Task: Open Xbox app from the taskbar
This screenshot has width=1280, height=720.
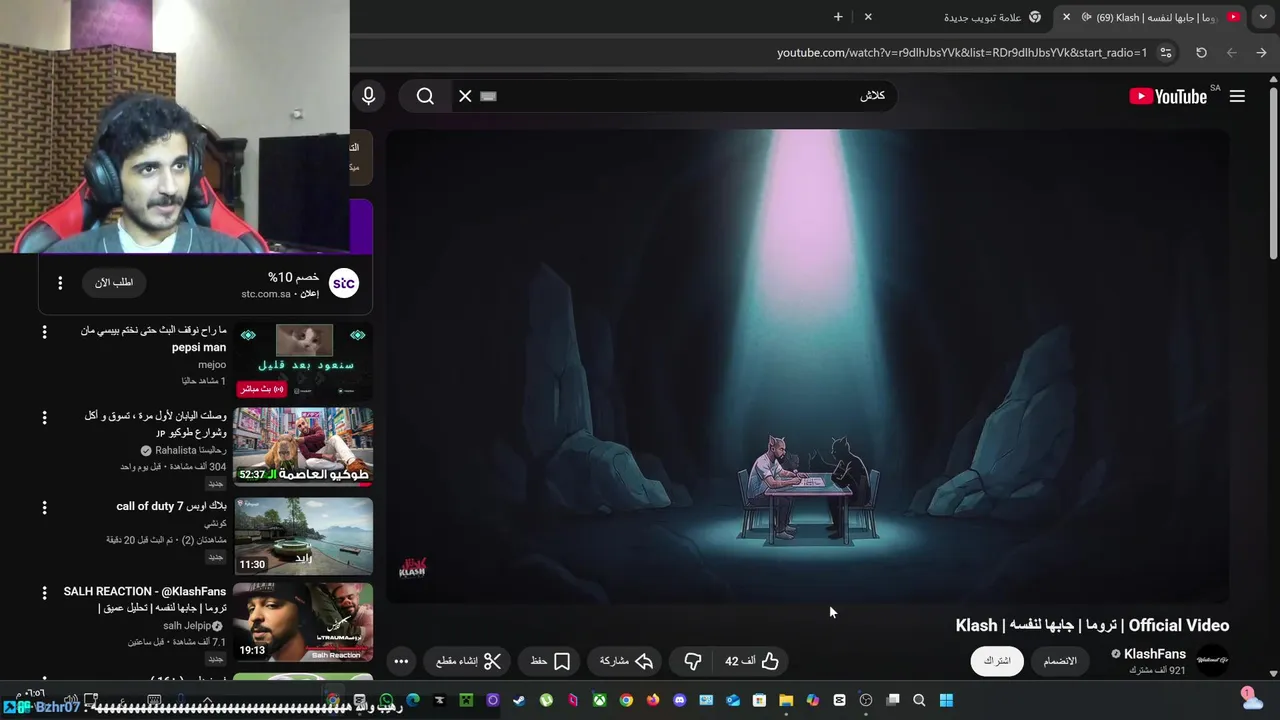Action: tap(599, 700)
